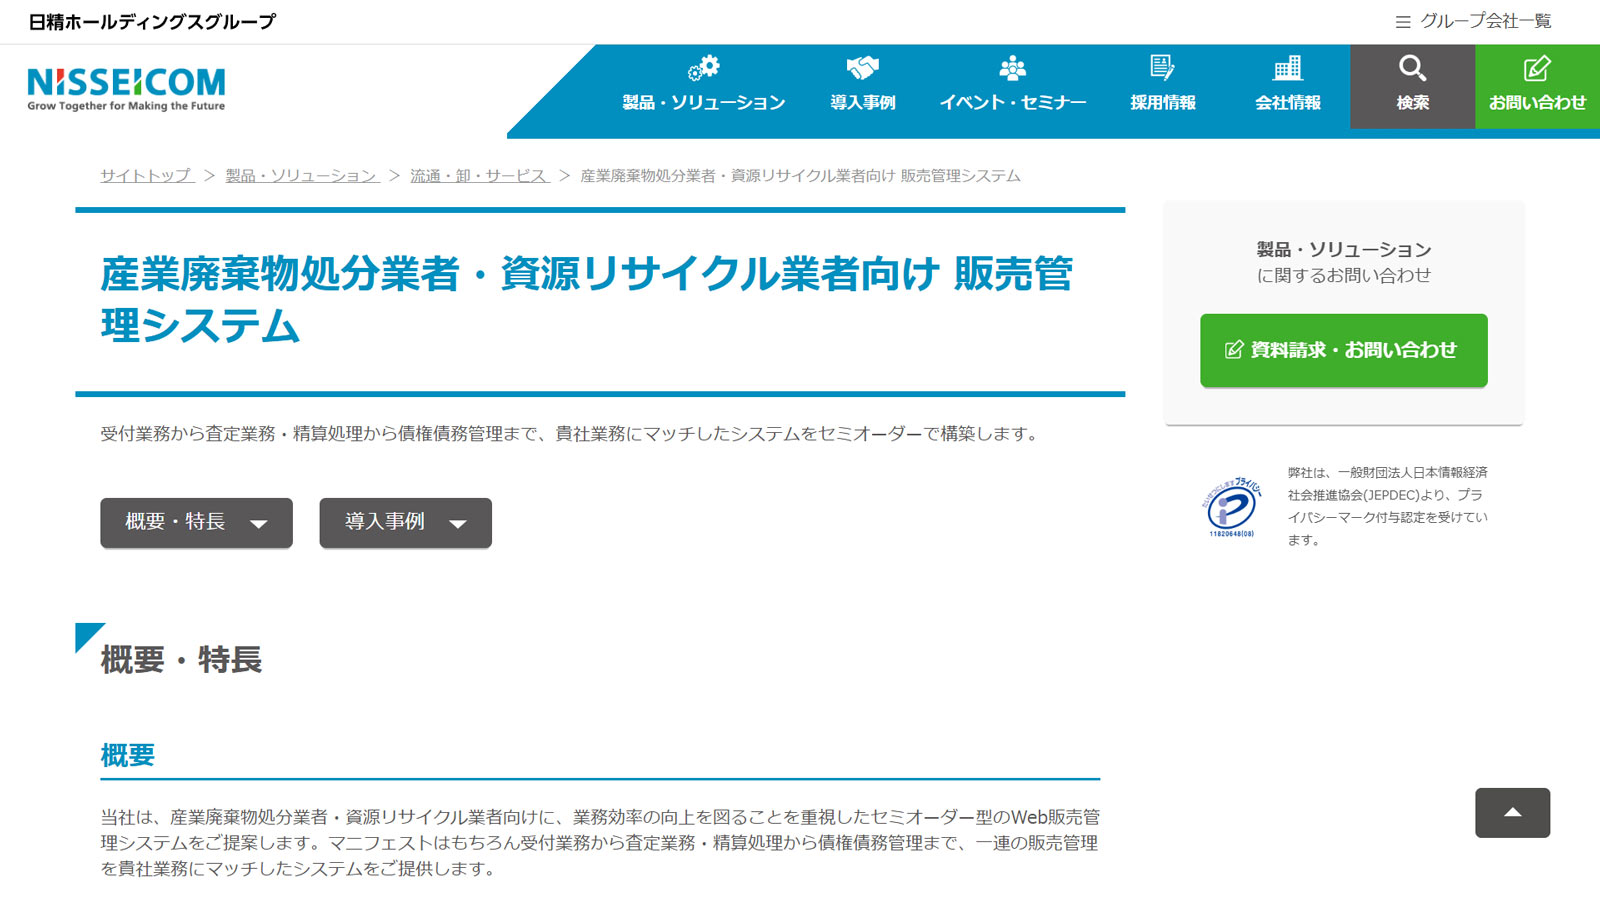This screenshot has height=900, width=1600.
Task: Click the edit icon above お問い合わせ
Action: click(x=1537, y=68)
